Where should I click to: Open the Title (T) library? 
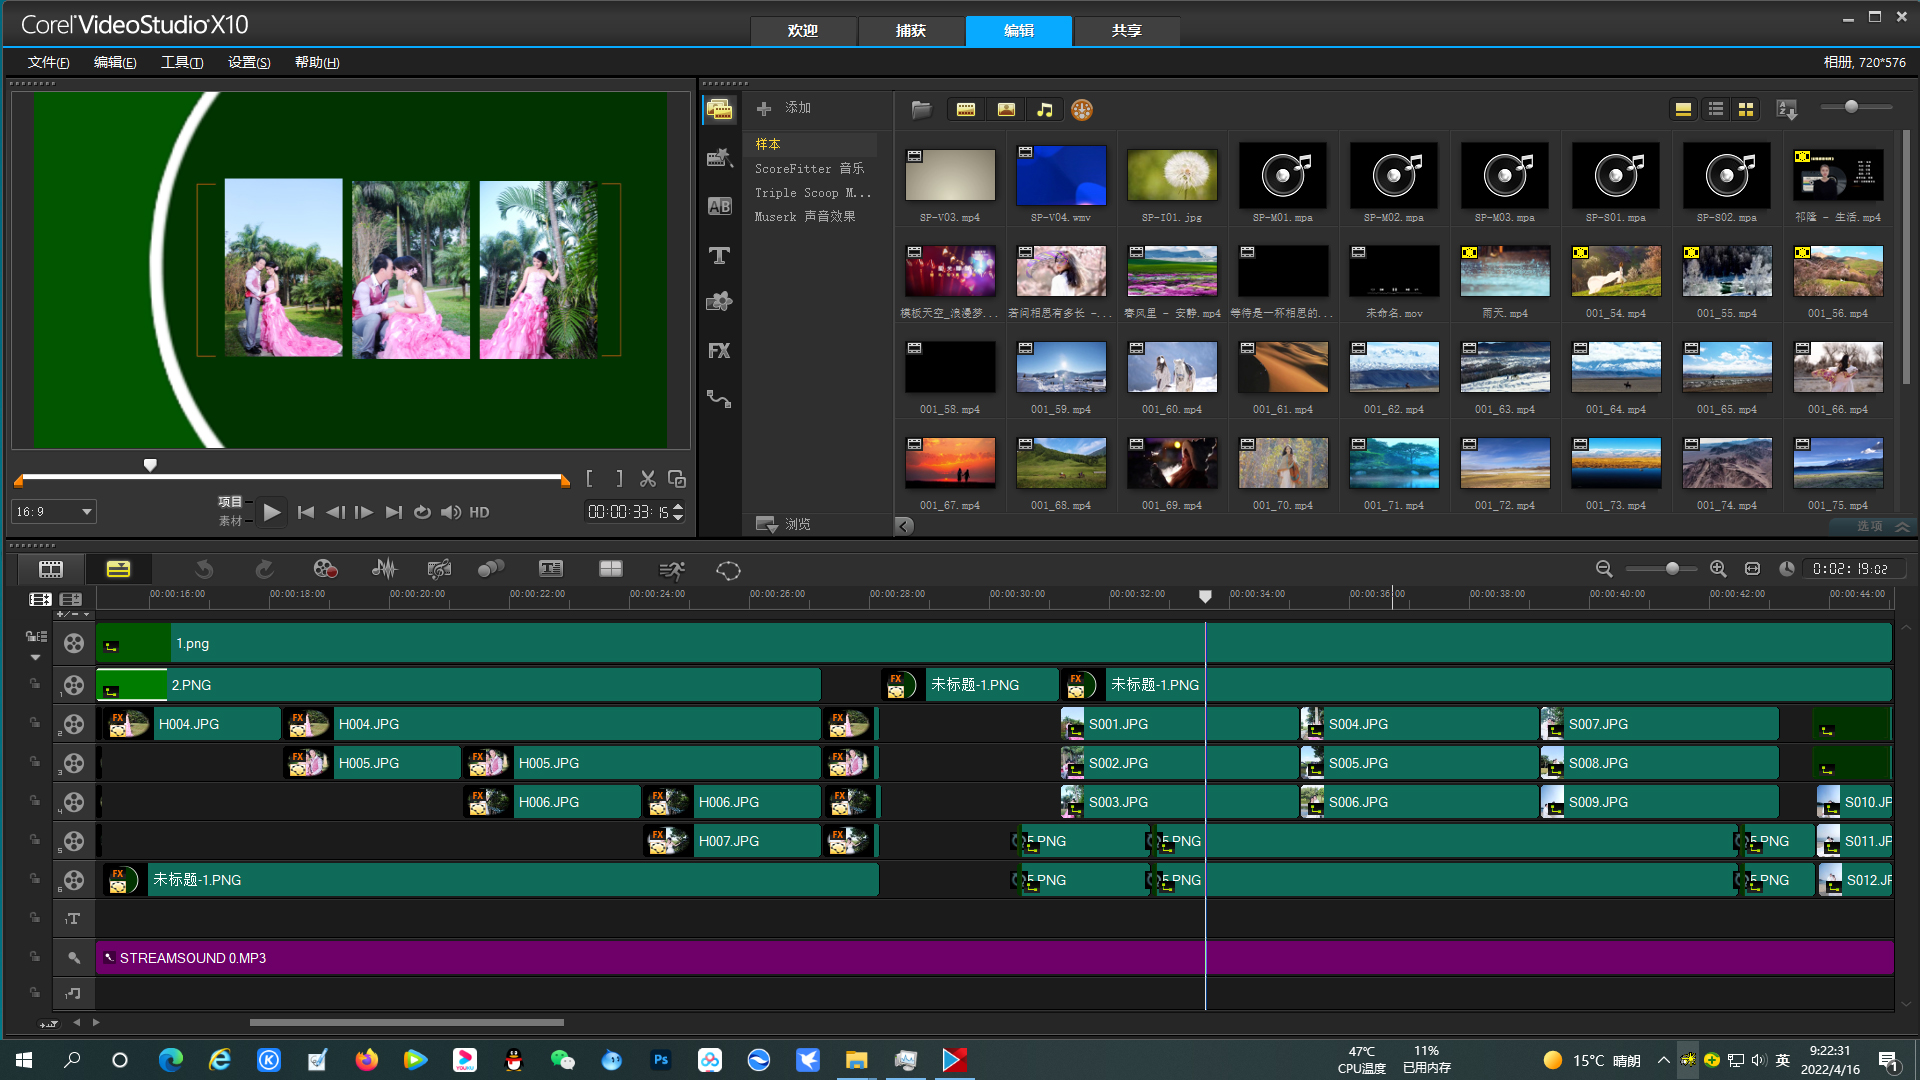[x=719, y=255]
